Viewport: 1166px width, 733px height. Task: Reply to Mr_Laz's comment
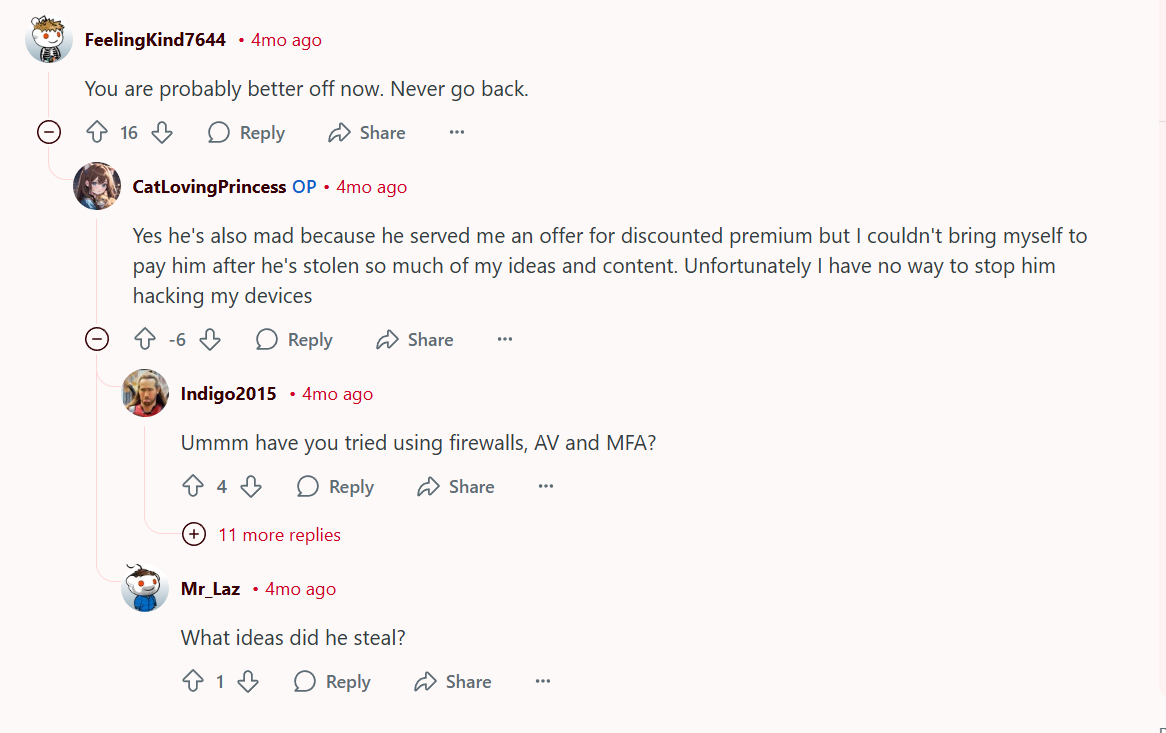(333, 682)
